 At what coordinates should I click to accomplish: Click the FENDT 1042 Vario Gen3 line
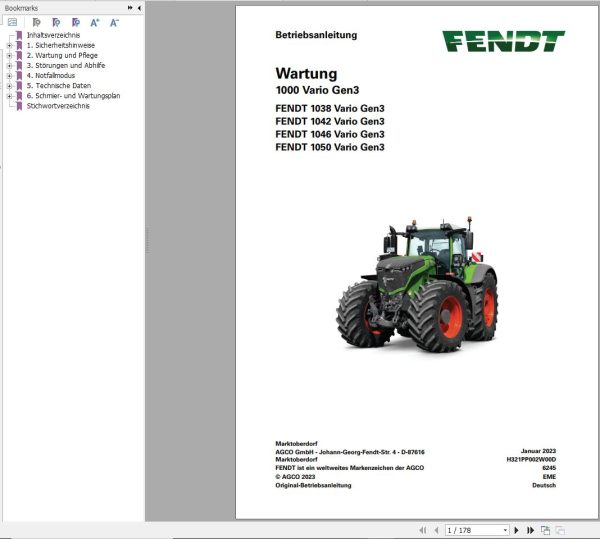(330, 121)
